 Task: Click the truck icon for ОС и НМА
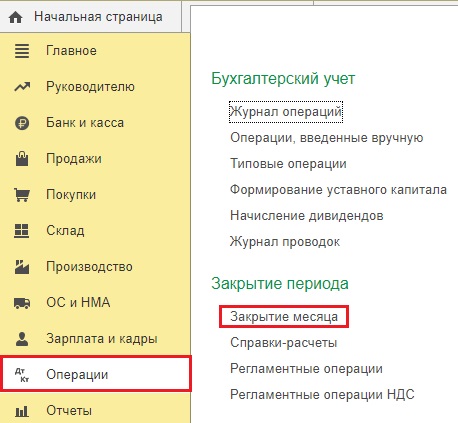click(22, 303)
